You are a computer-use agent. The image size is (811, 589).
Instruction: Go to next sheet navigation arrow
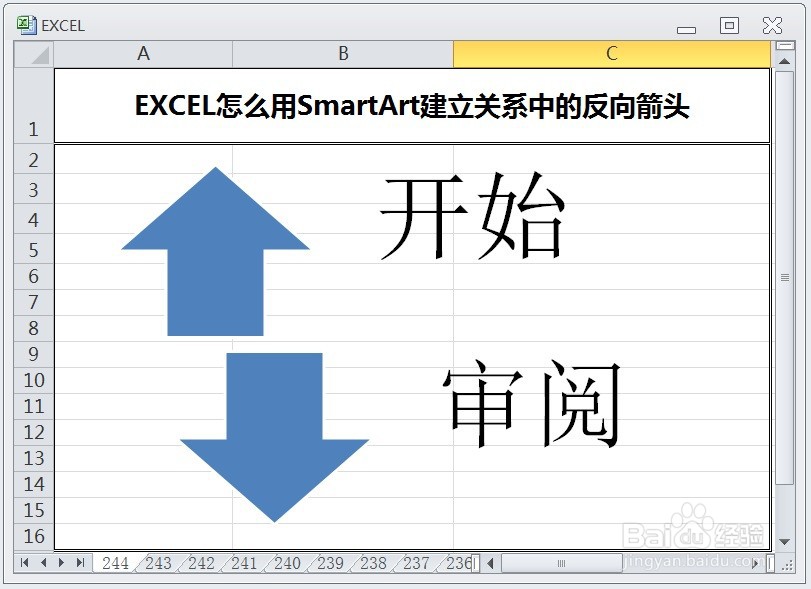[x=62, y=563]
